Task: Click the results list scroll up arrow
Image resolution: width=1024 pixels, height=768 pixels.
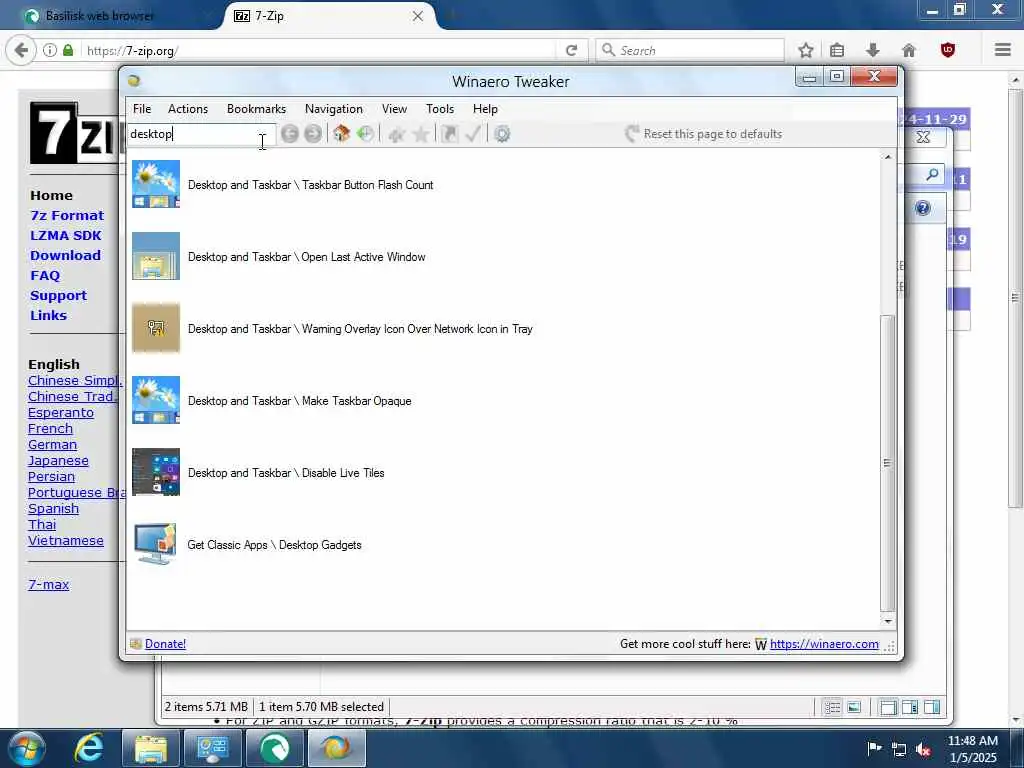Action: [888, 157]
